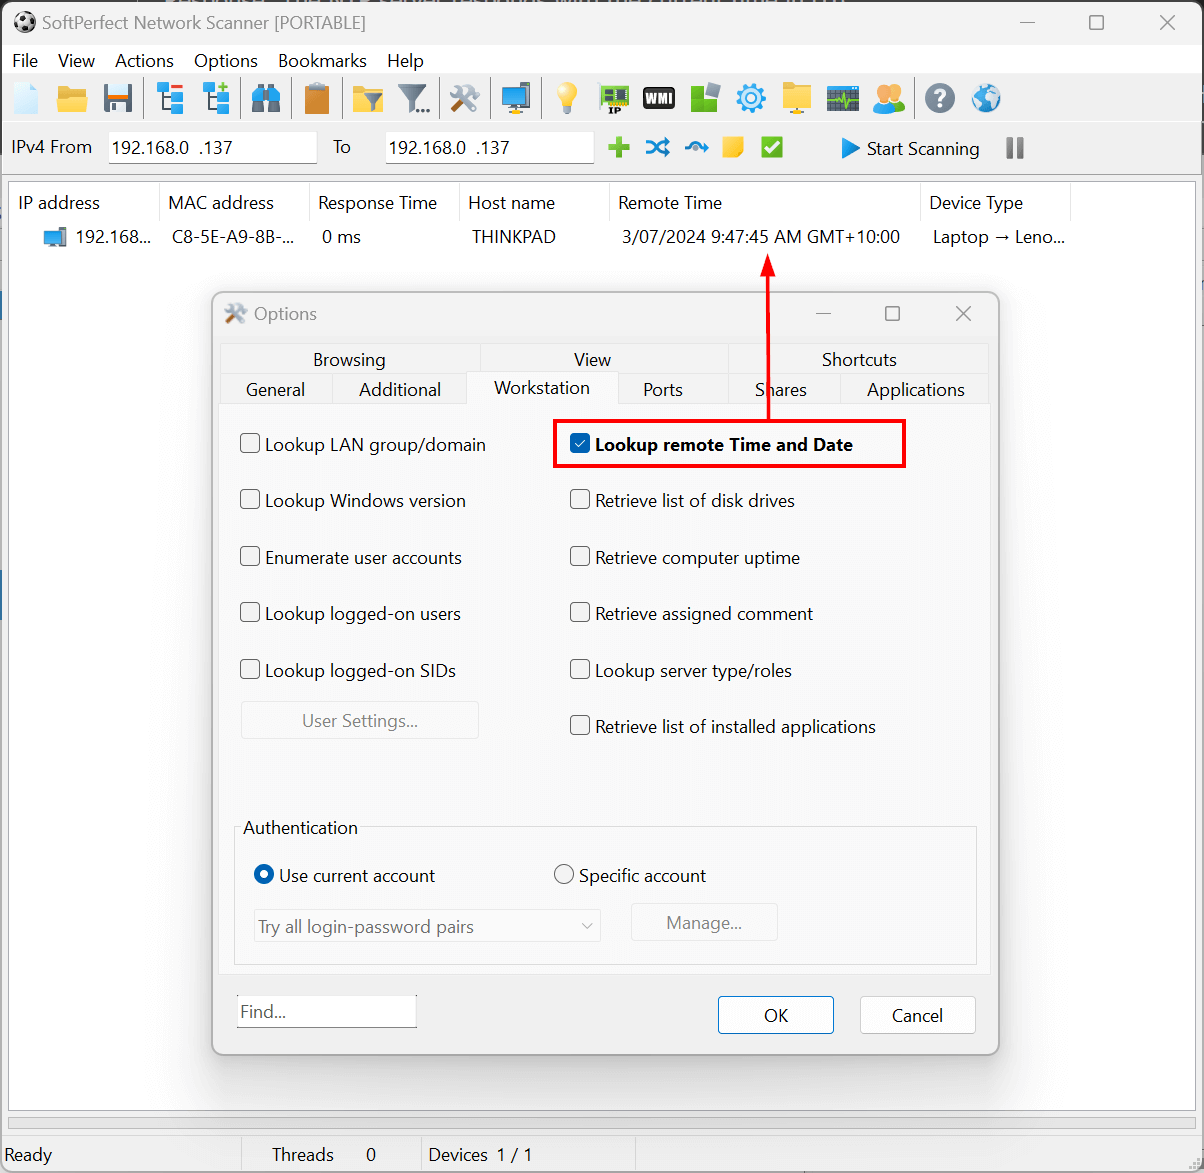Switch to the Applications tab
Image resolution: width=1204 pixels, height=1173 pixels.
pyautogui.click(x=916, y=389)
